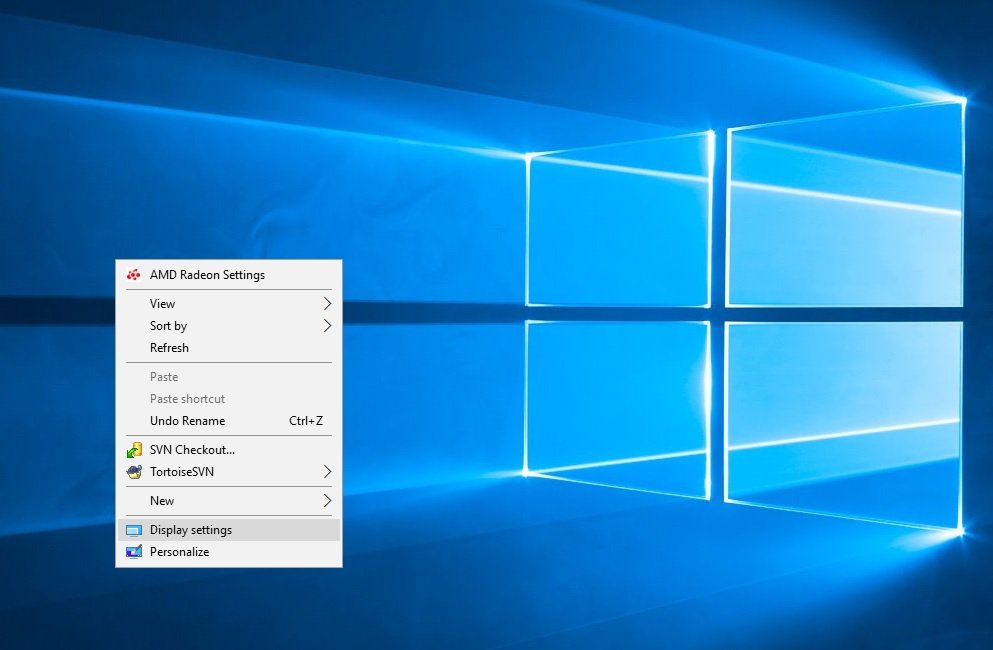Click the TortoiseSVN tortoise icon
The height and width of the screenshot is (650, 993).
pyautogui.click(x=134, y=472)
